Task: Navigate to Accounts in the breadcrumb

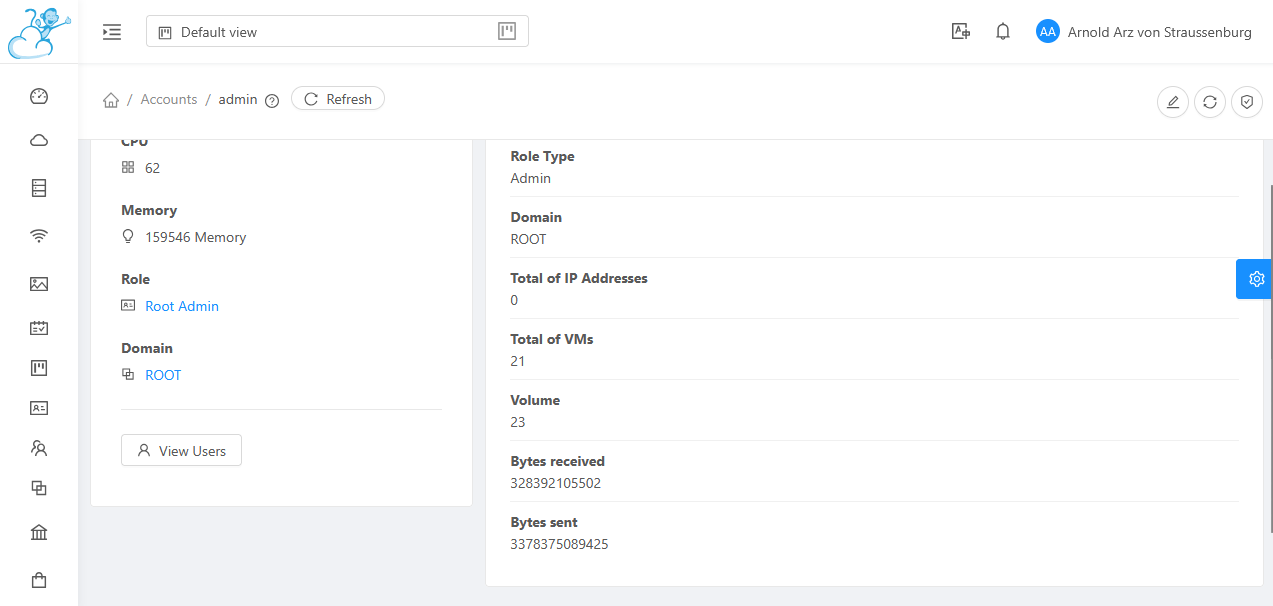Action: 168,99
